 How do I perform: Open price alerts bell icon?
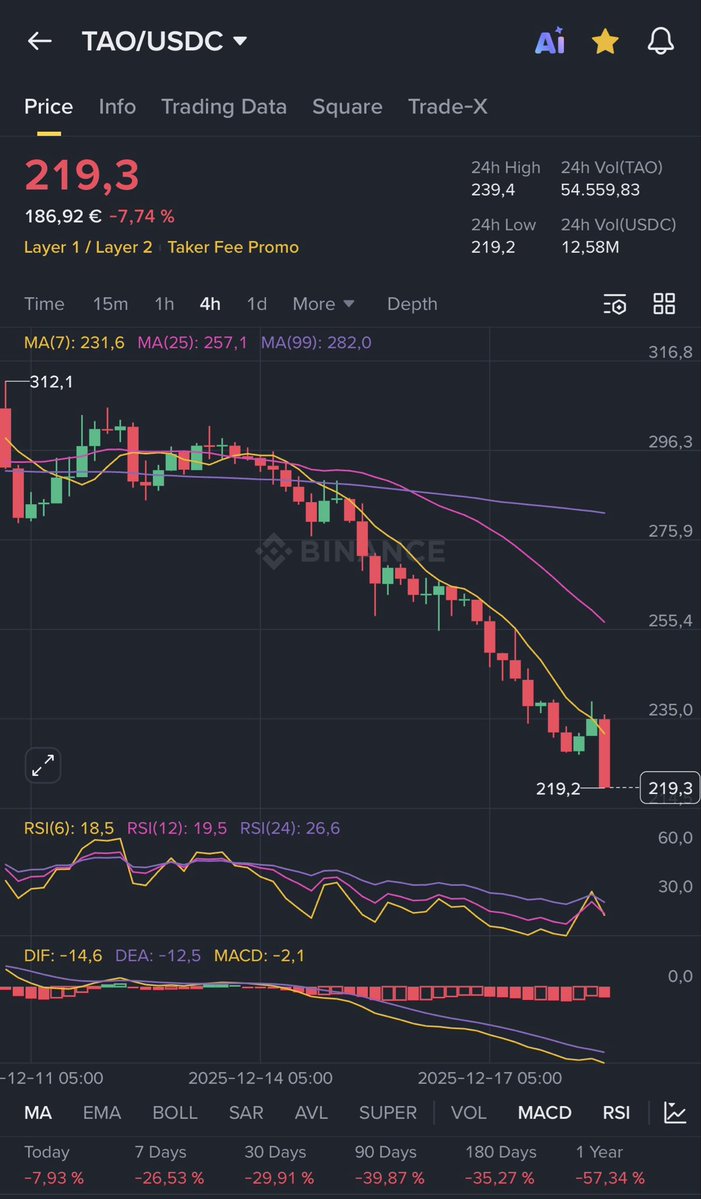pos(661,41)
